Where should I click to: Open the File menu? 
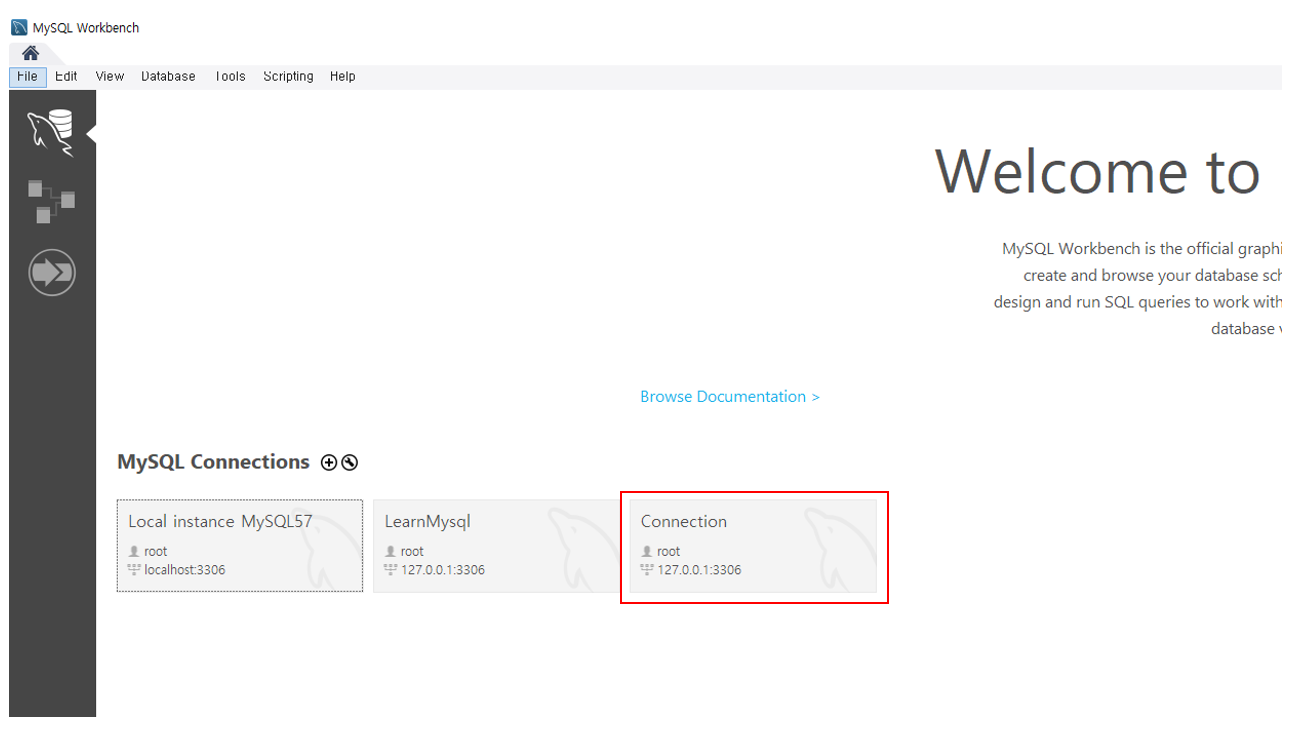pos(28,76)
